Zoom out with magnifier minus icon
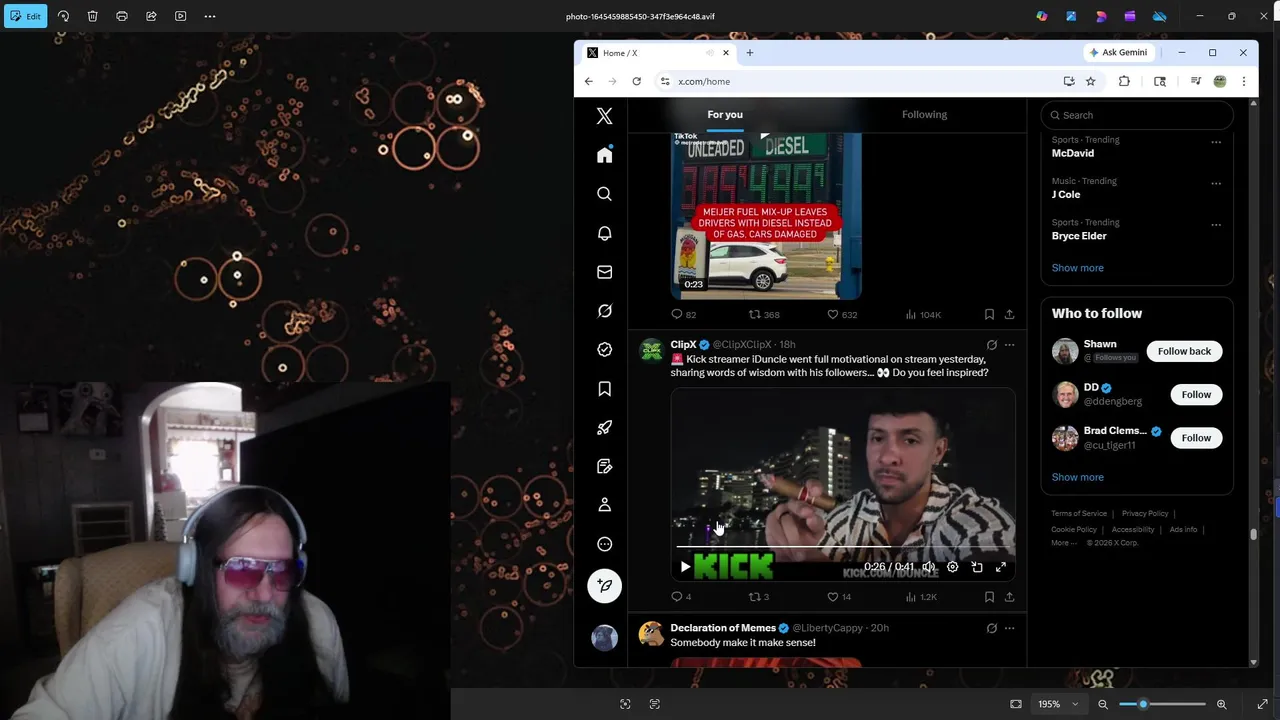 pyautogui.click(x=1103, y=704)
